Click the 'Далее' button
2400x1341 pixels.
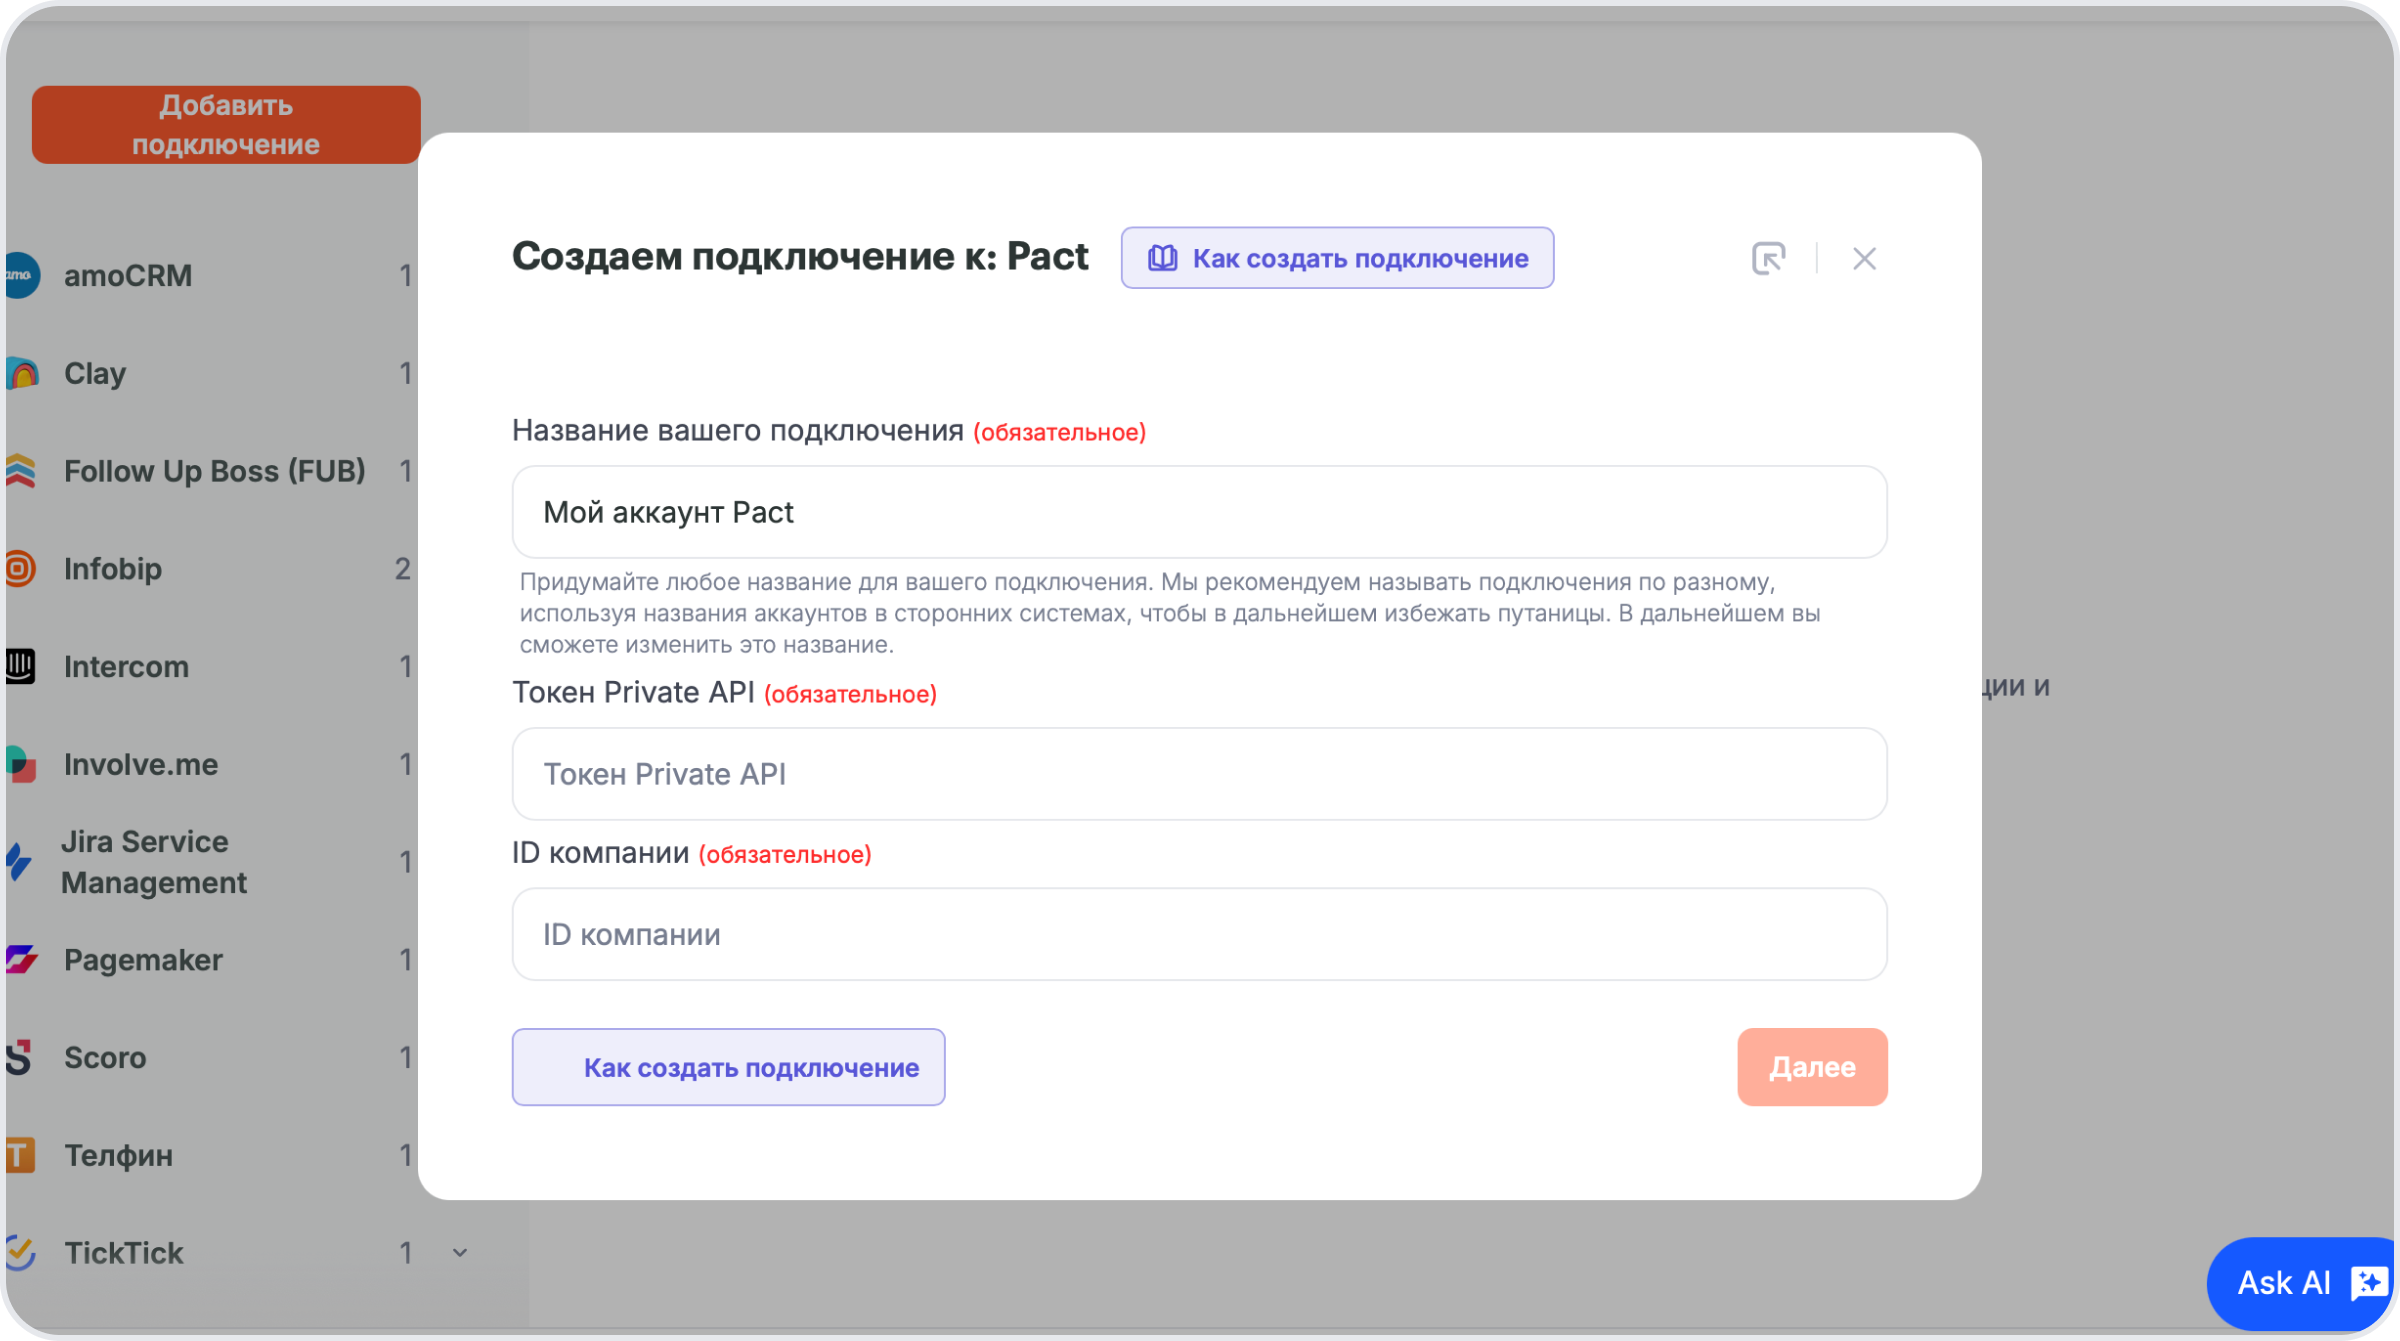(1812, 1067)
